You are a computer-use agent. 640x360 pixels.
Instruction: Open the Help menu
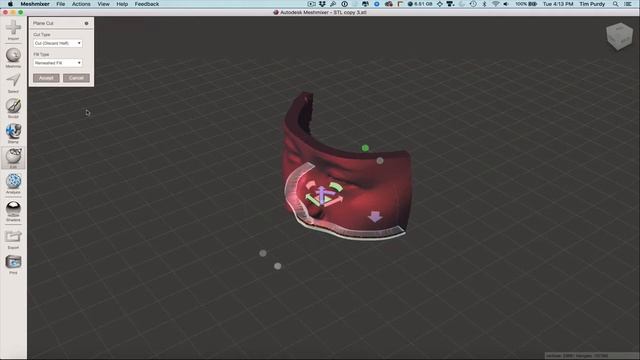(122, 4)
